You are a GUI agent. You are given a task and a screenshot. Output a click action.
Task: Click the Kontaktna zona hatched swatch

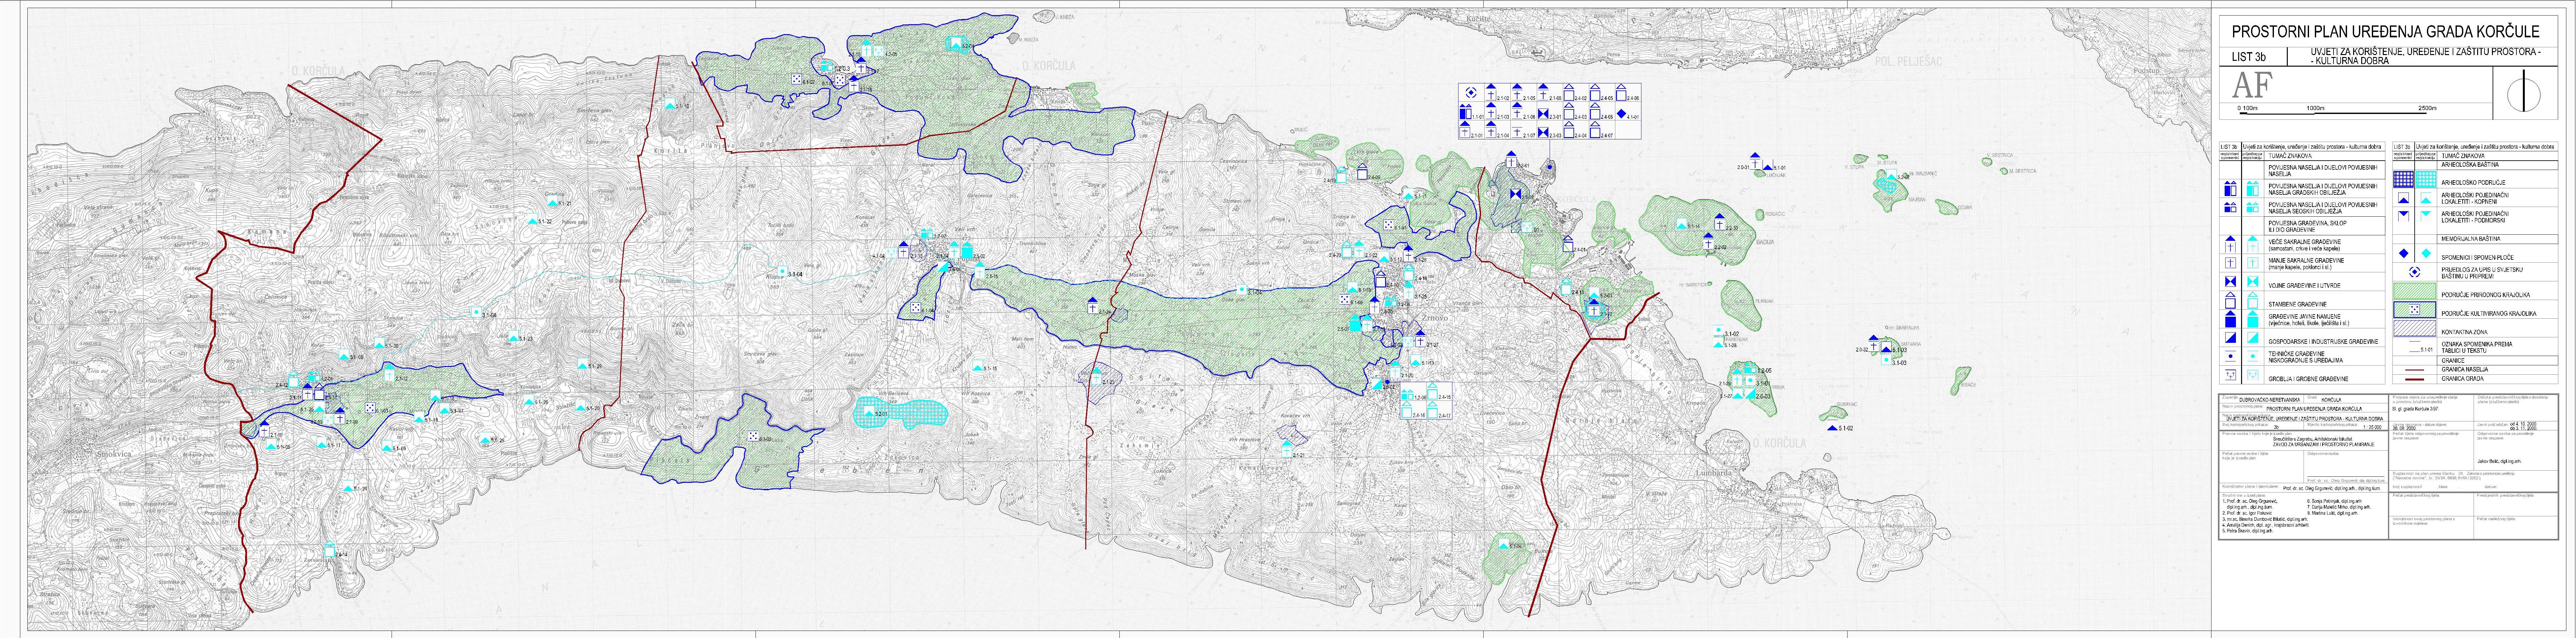[2415, 328]
